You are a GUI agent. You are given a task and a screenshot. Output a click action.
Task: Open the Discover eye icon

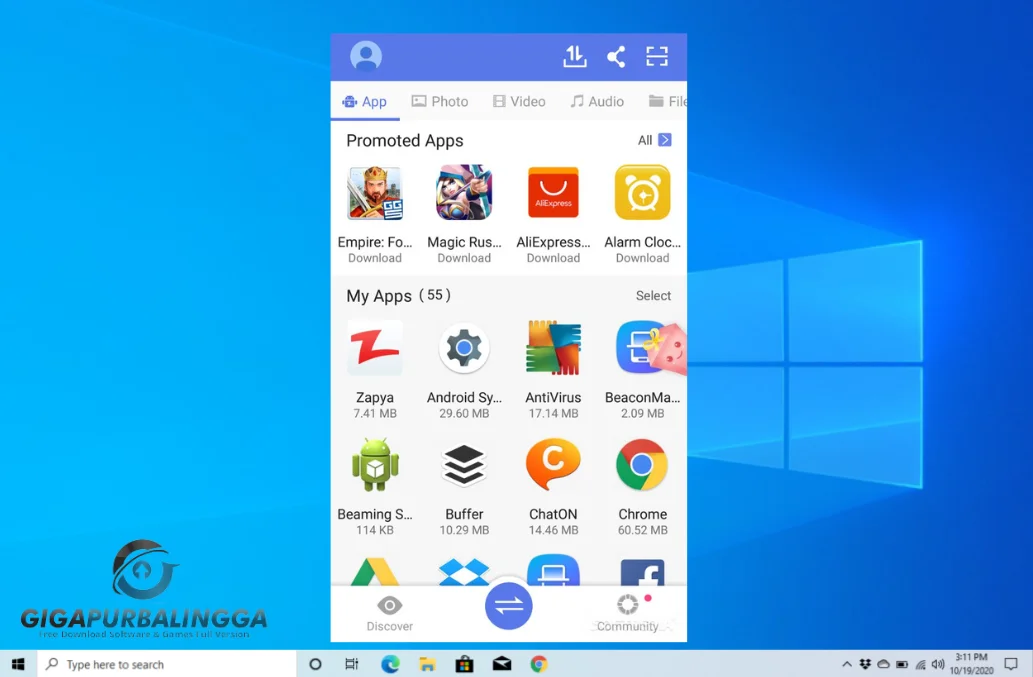[x=389, y=607]
